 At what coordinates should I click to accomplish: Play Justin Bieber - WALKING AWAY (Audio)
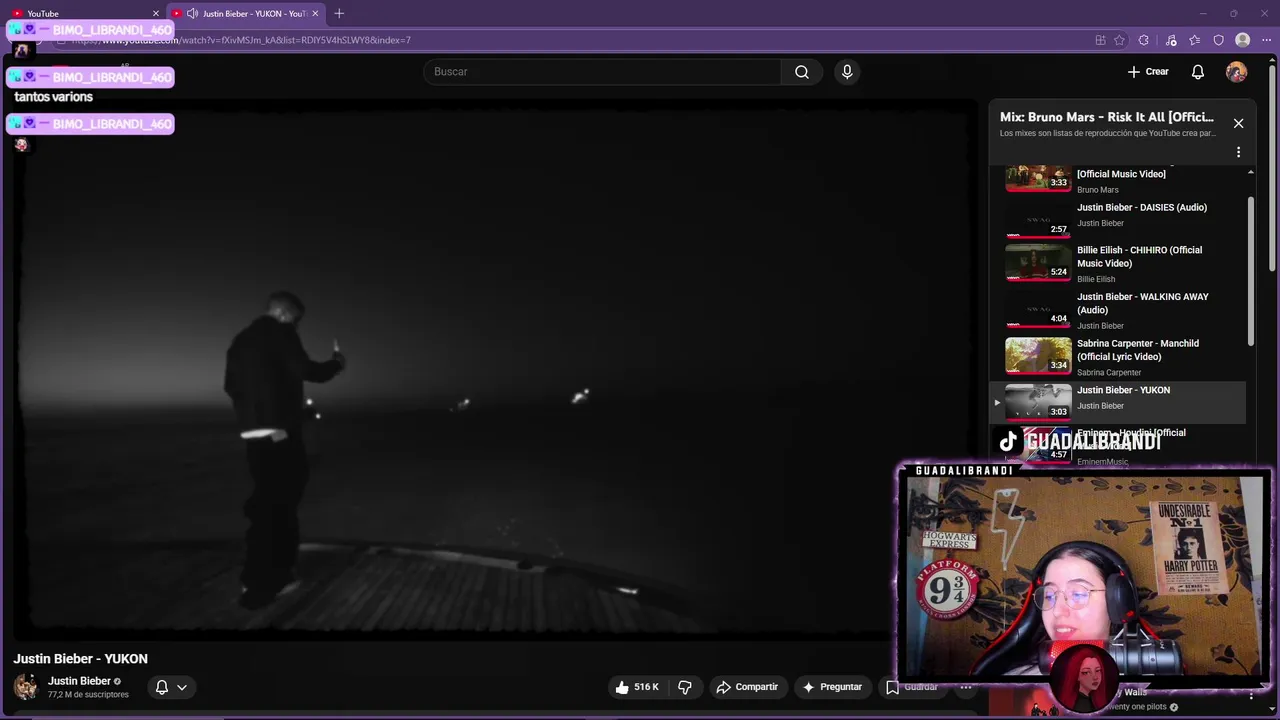(1142, 303)
